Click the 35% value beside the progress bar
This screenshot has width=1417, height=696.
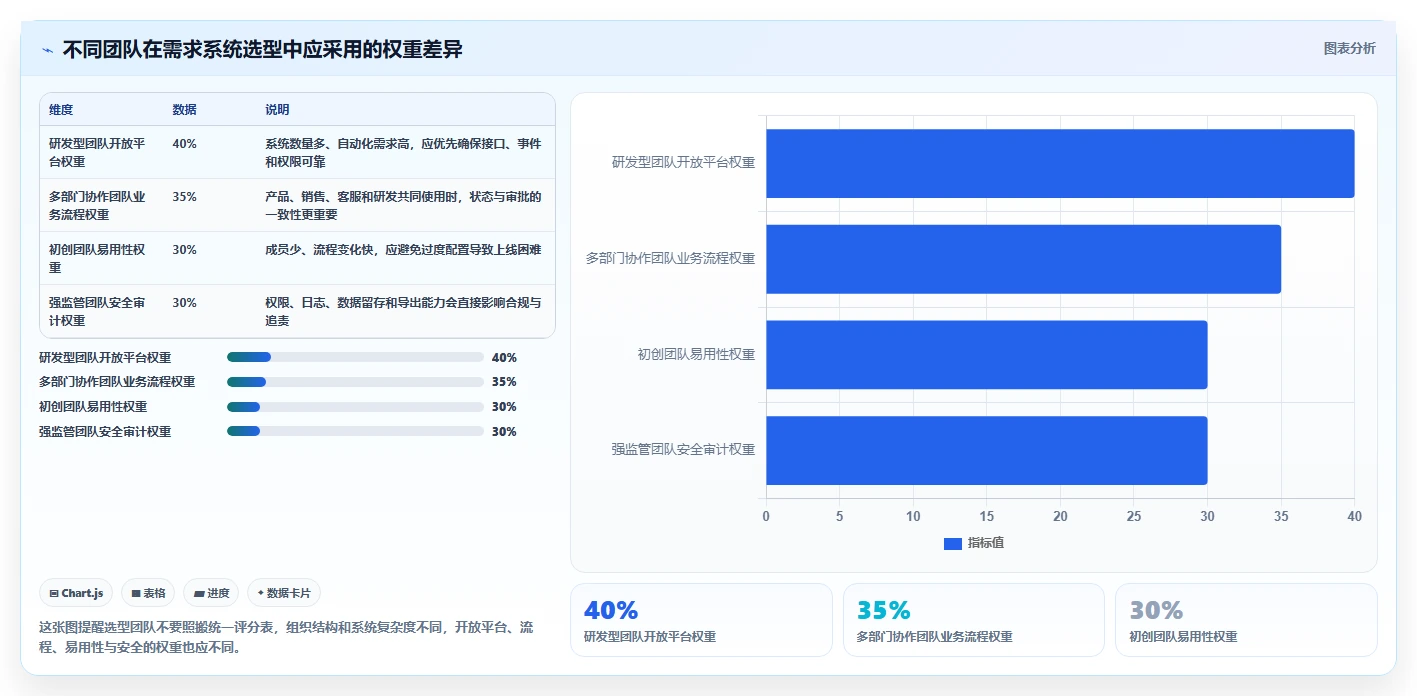pos(504,382)
